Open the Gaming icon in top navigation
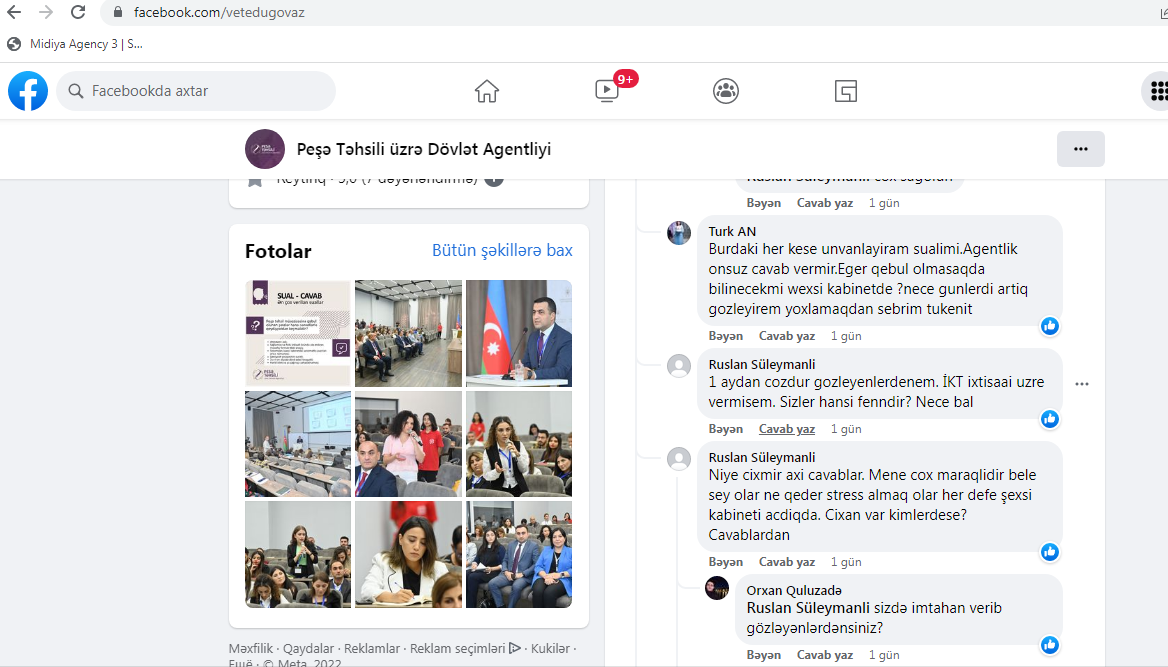The width and height of the screenshot is (1168, 667). [x=845, y=91]
